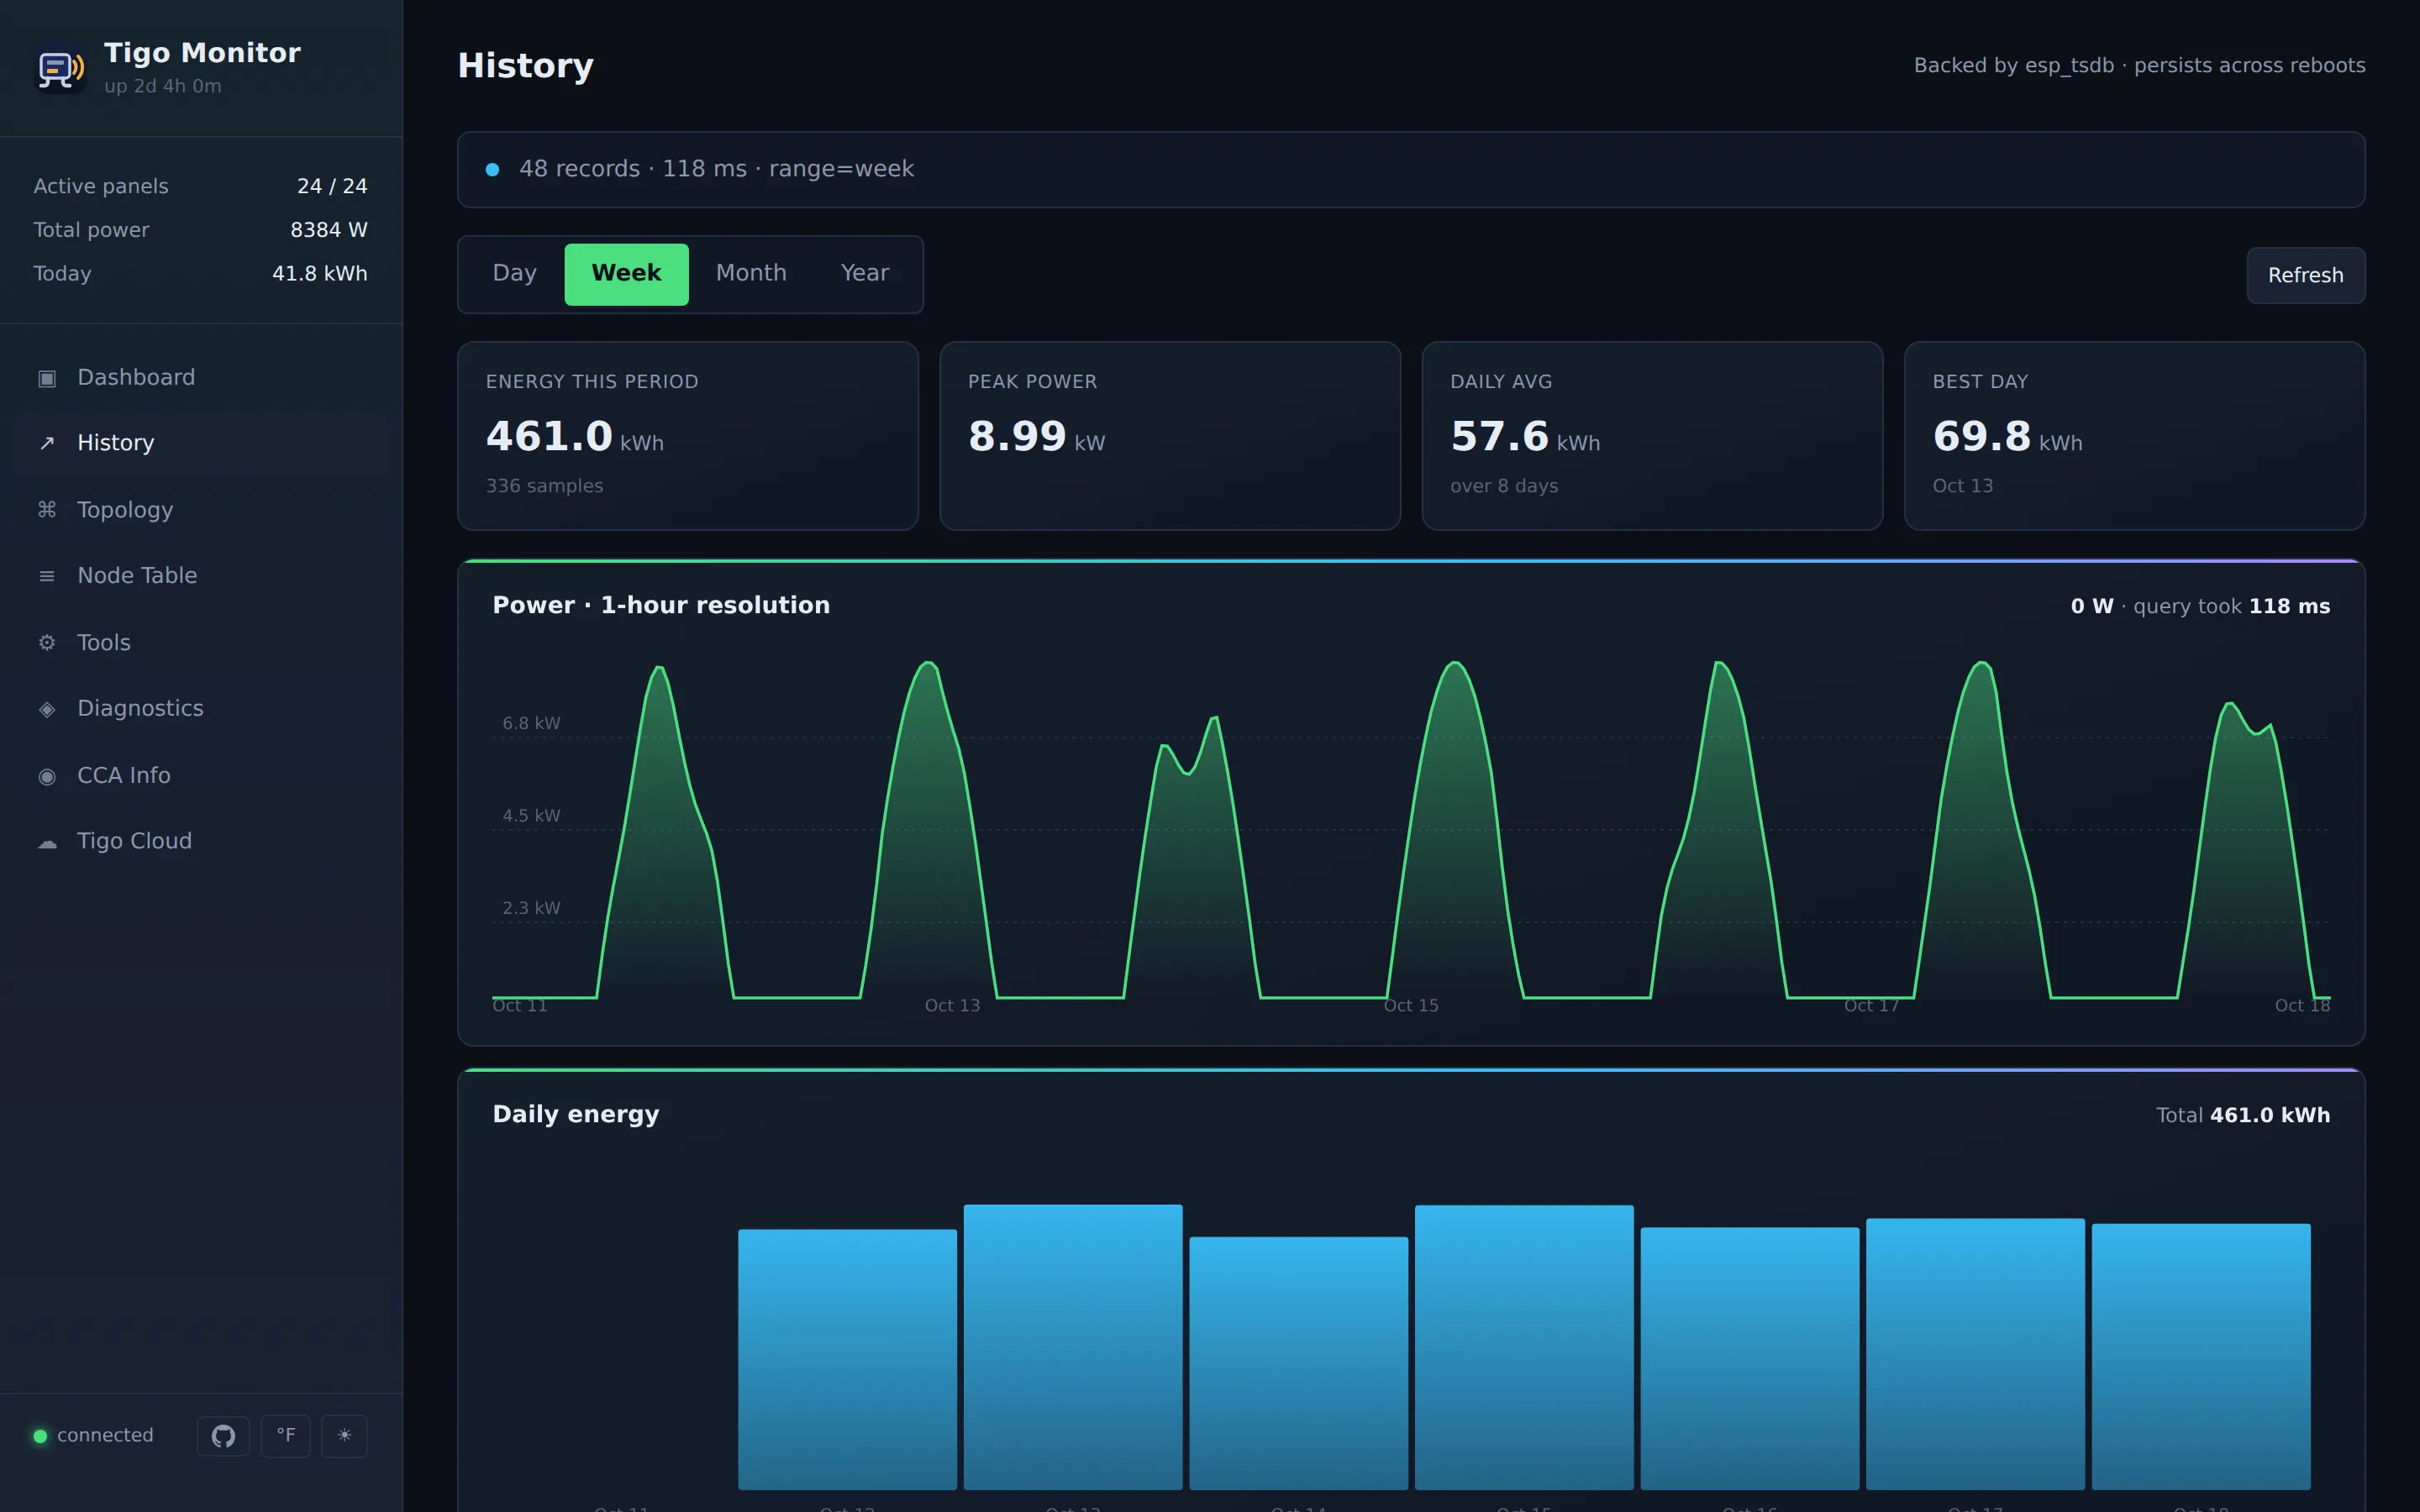Open the GitHub icon link
2420x1512 pixels.
coord(223,1436)
